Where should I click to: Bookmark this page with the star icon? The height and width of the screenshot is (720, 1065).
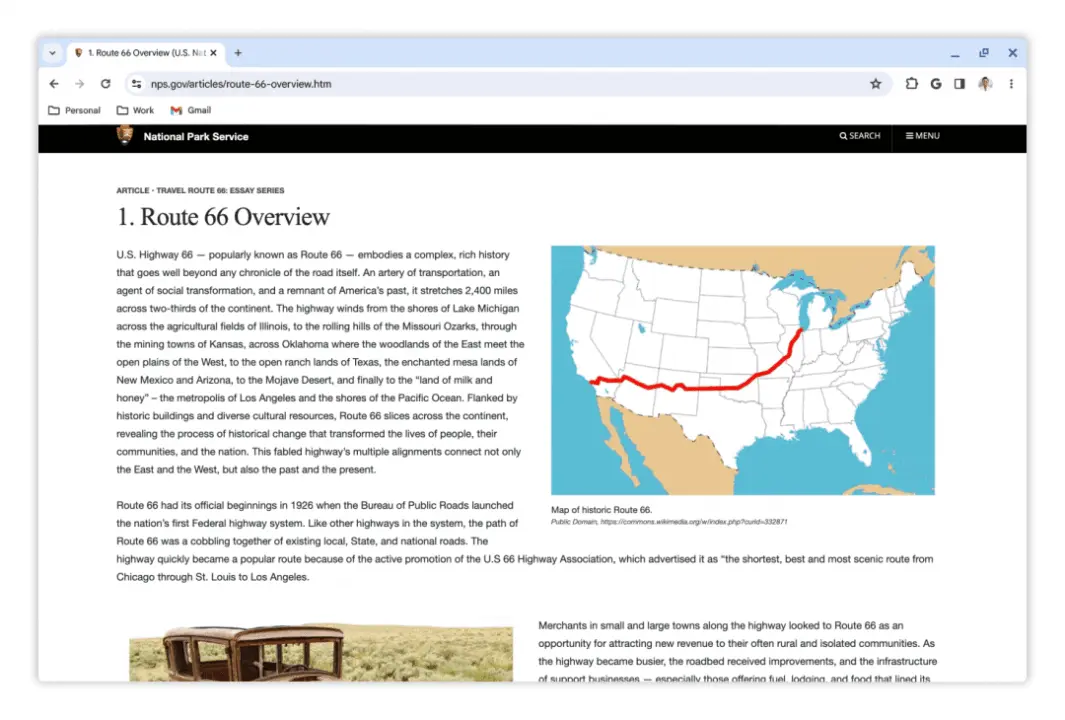click(875, 84)
